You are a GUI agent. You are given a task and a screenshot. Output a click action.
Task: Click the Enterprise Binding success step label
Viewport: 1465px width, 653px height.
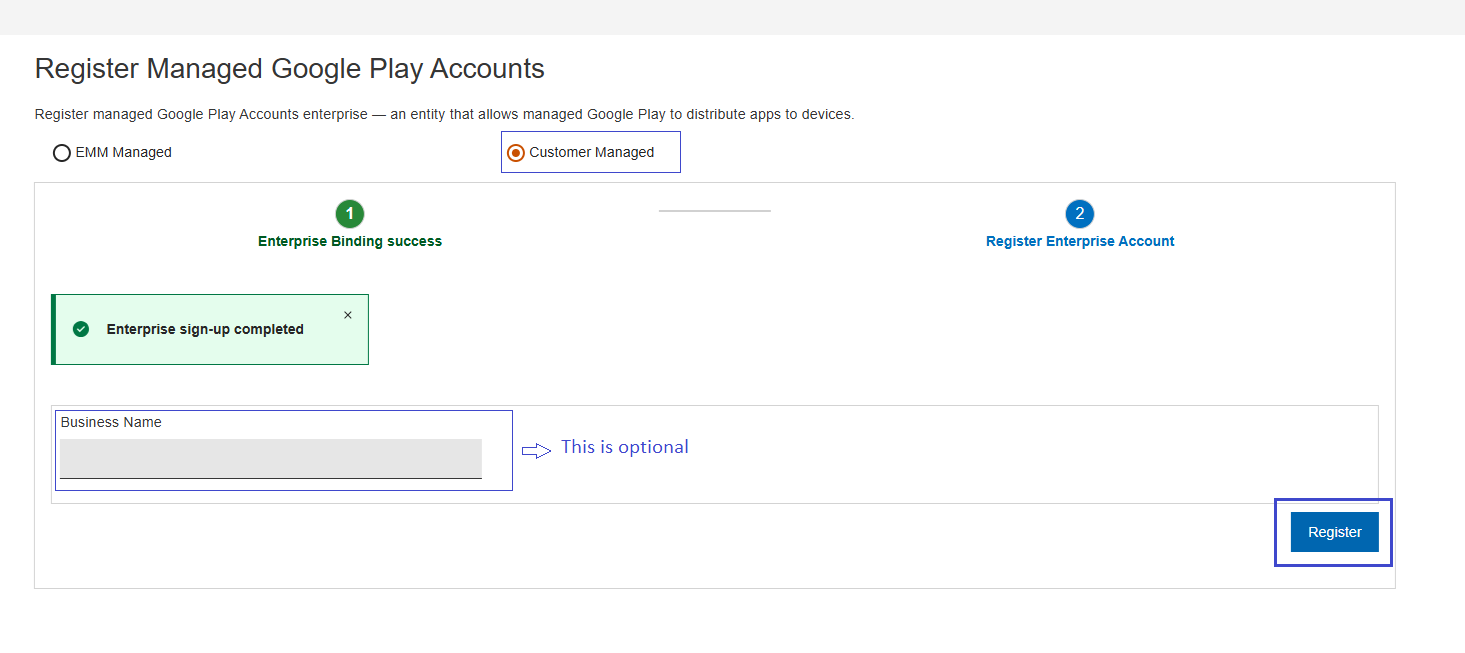click(350, 241)
